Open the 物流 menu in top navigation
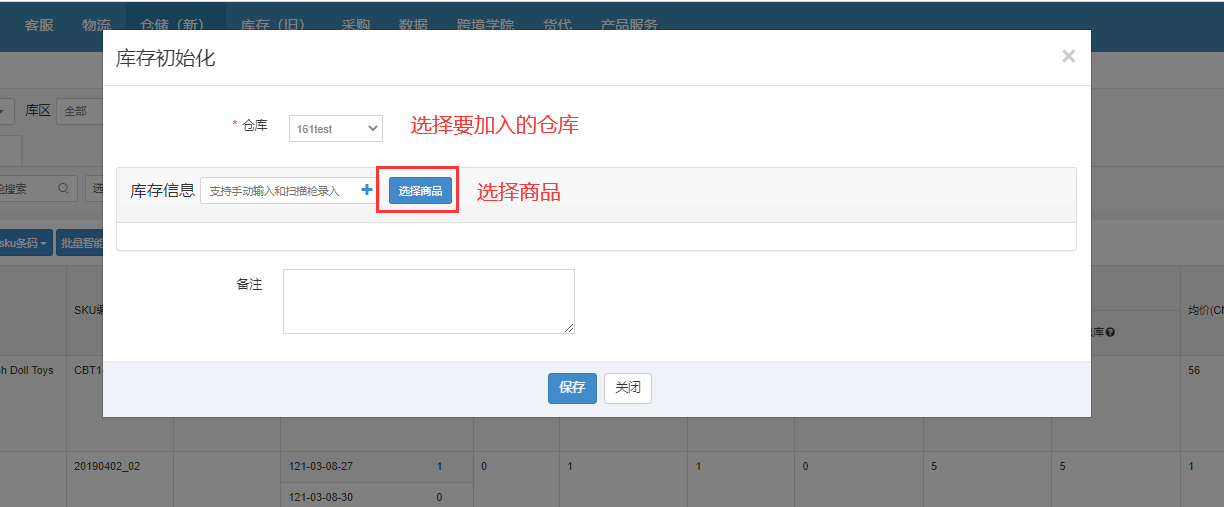 [96, 25]
